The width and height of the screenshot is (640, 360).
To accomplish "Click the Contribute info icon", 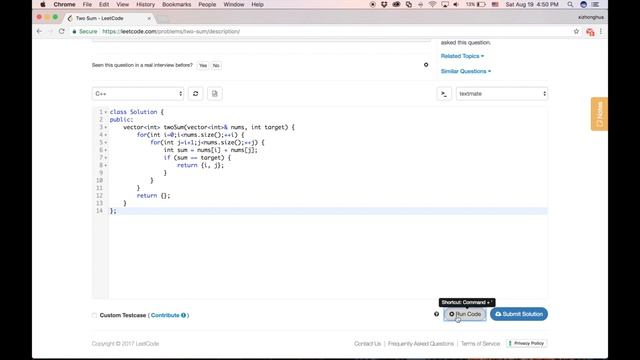I will pos(183,315).
